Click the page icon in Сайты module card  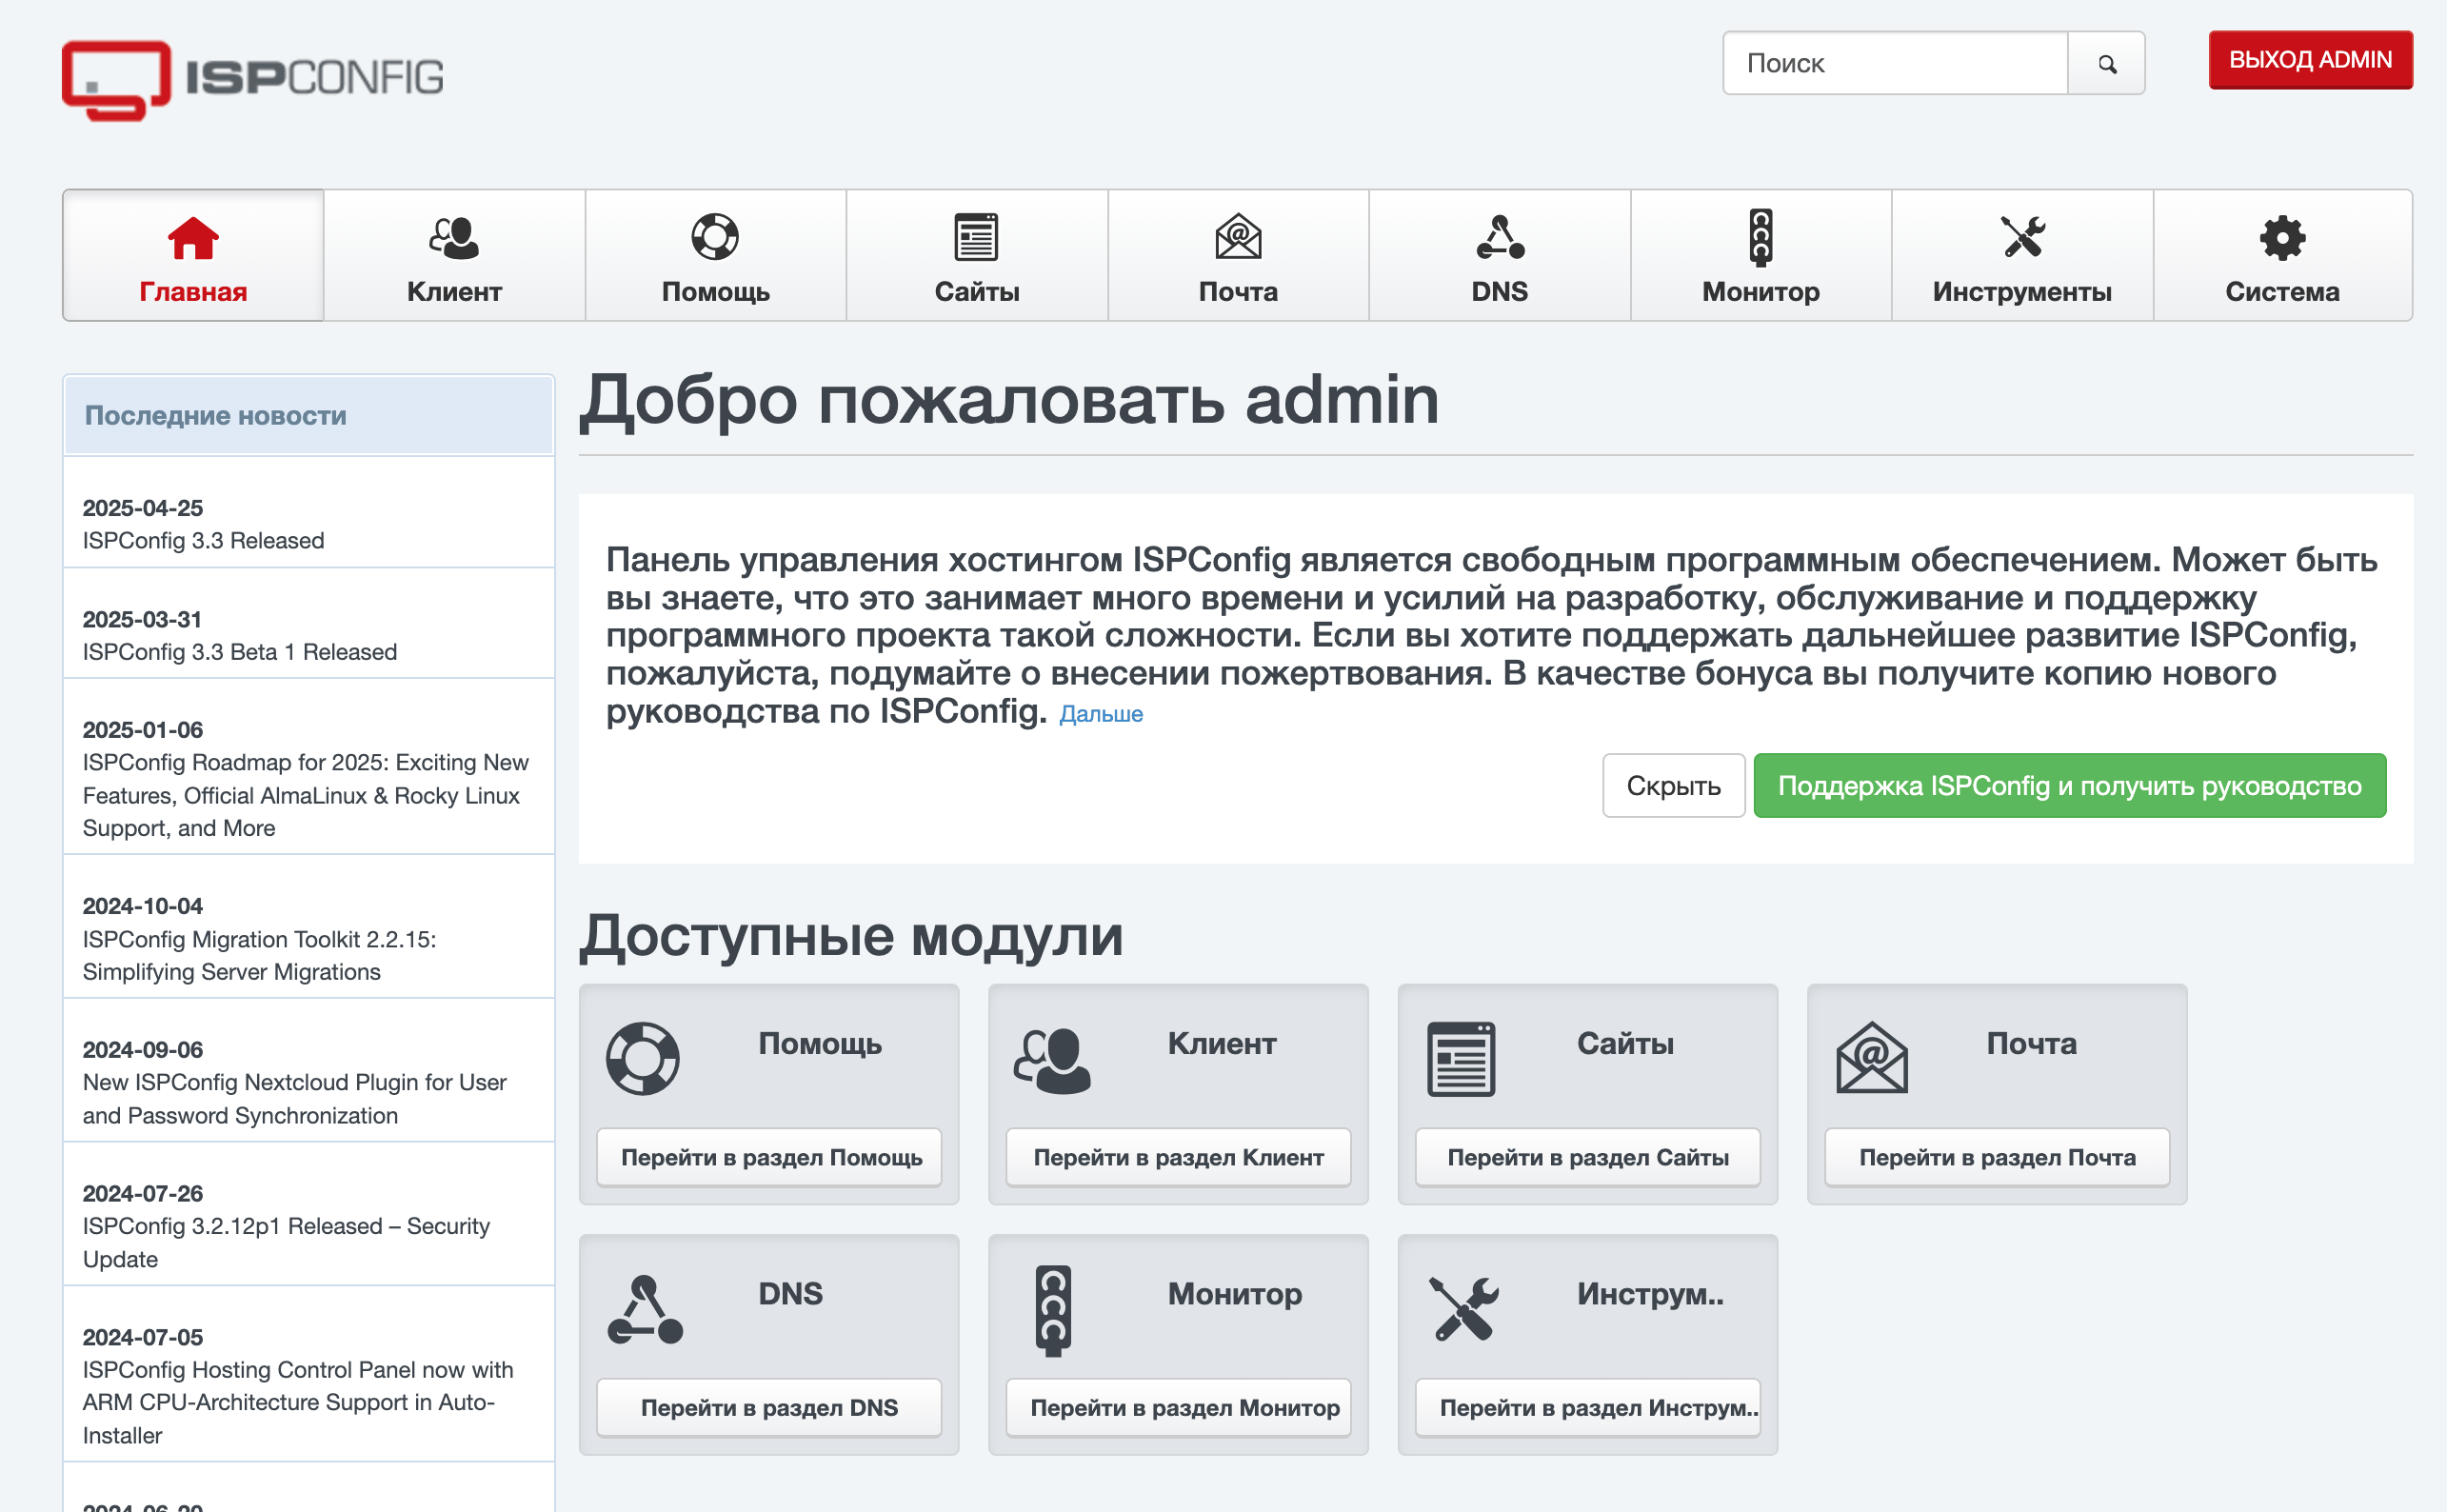point(1461,1059)
